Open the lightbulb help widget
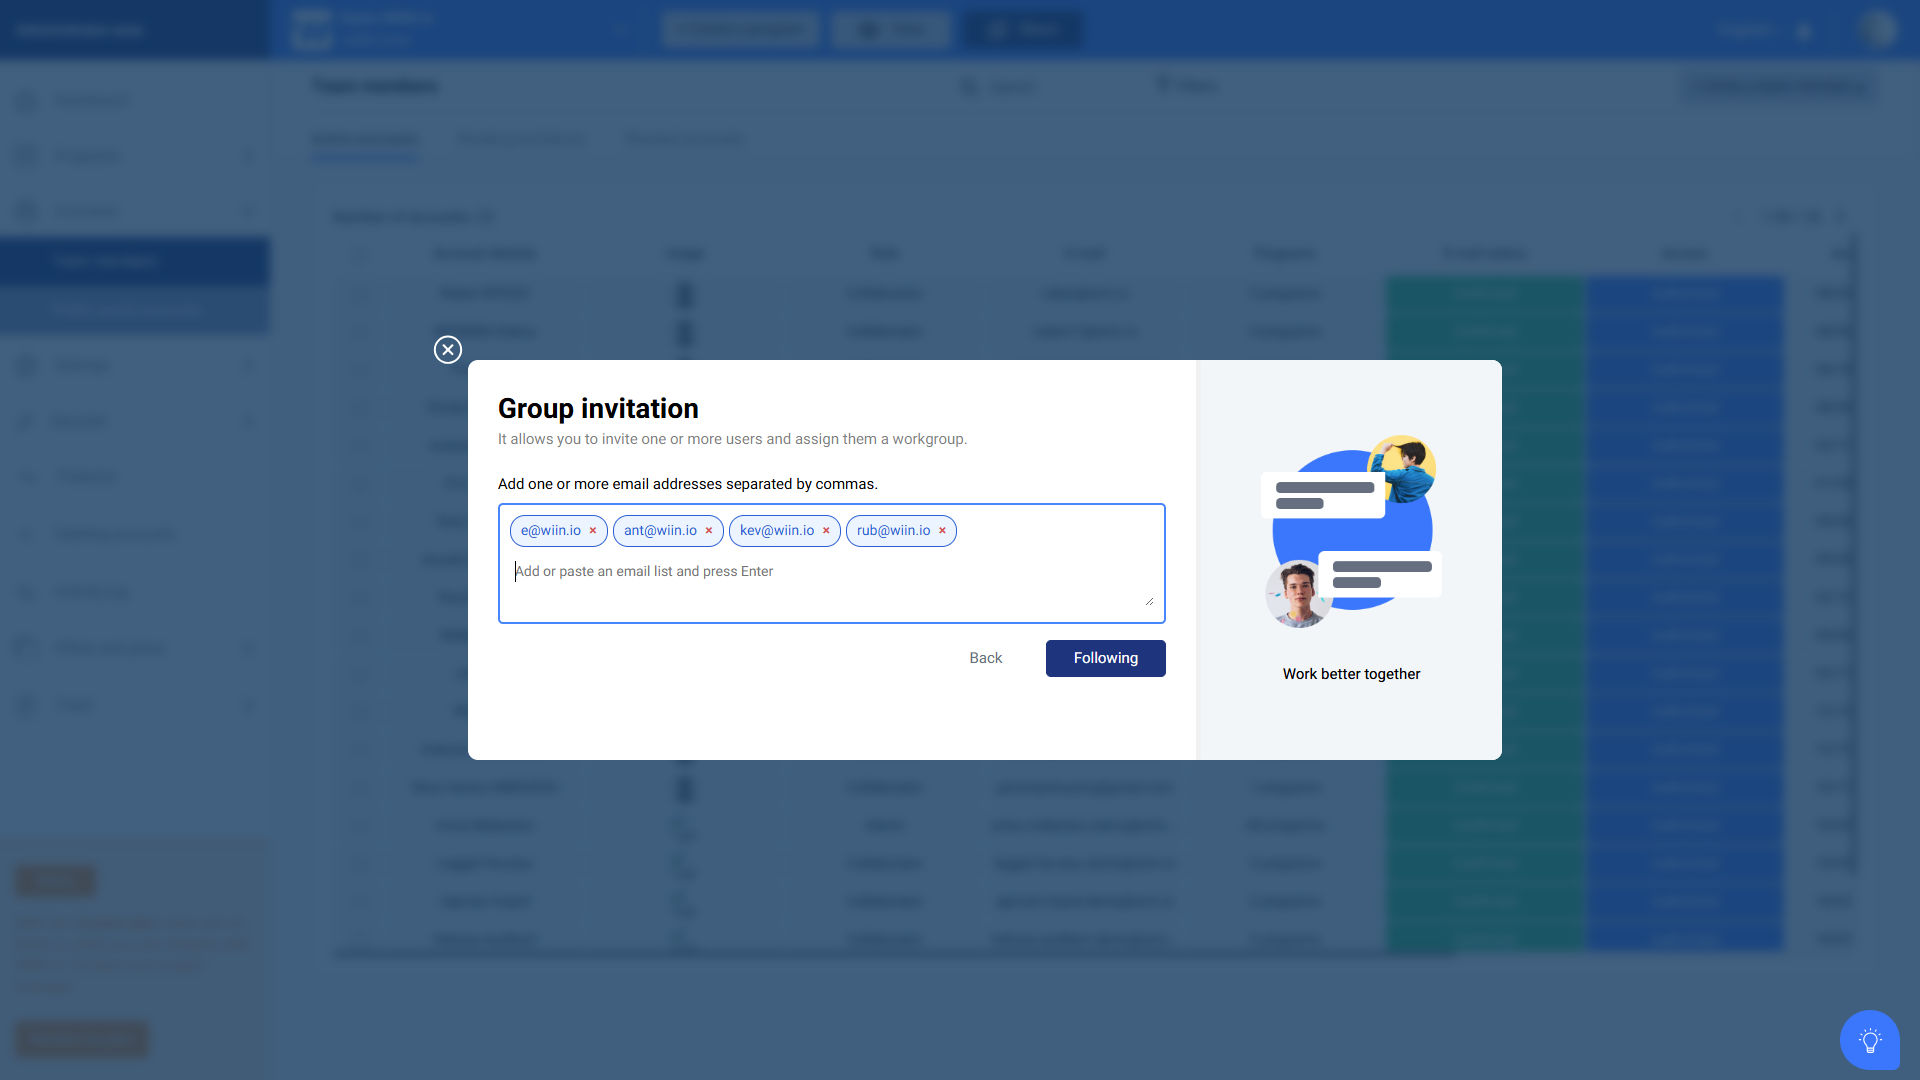Screen dimensions: 1920x1080 point(1869,1040)
